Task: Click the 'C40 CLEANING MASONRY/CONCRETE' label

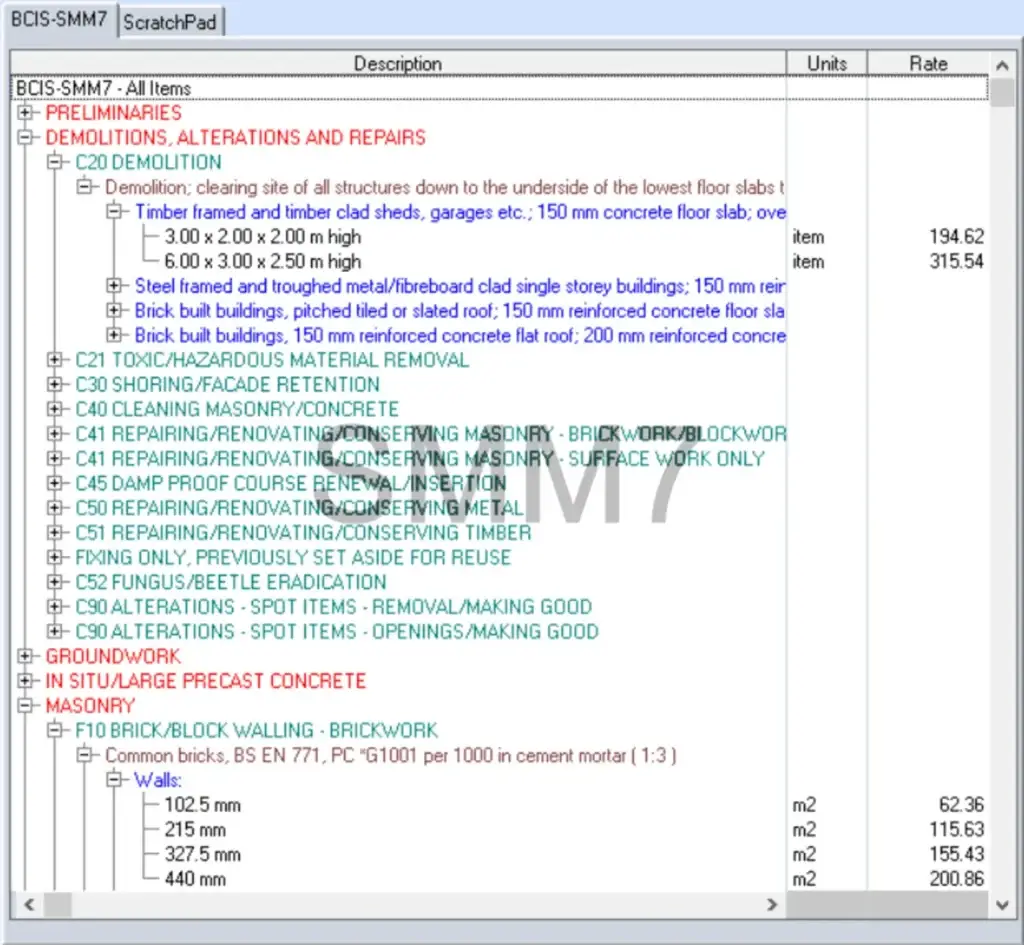Action: [236, 409]
